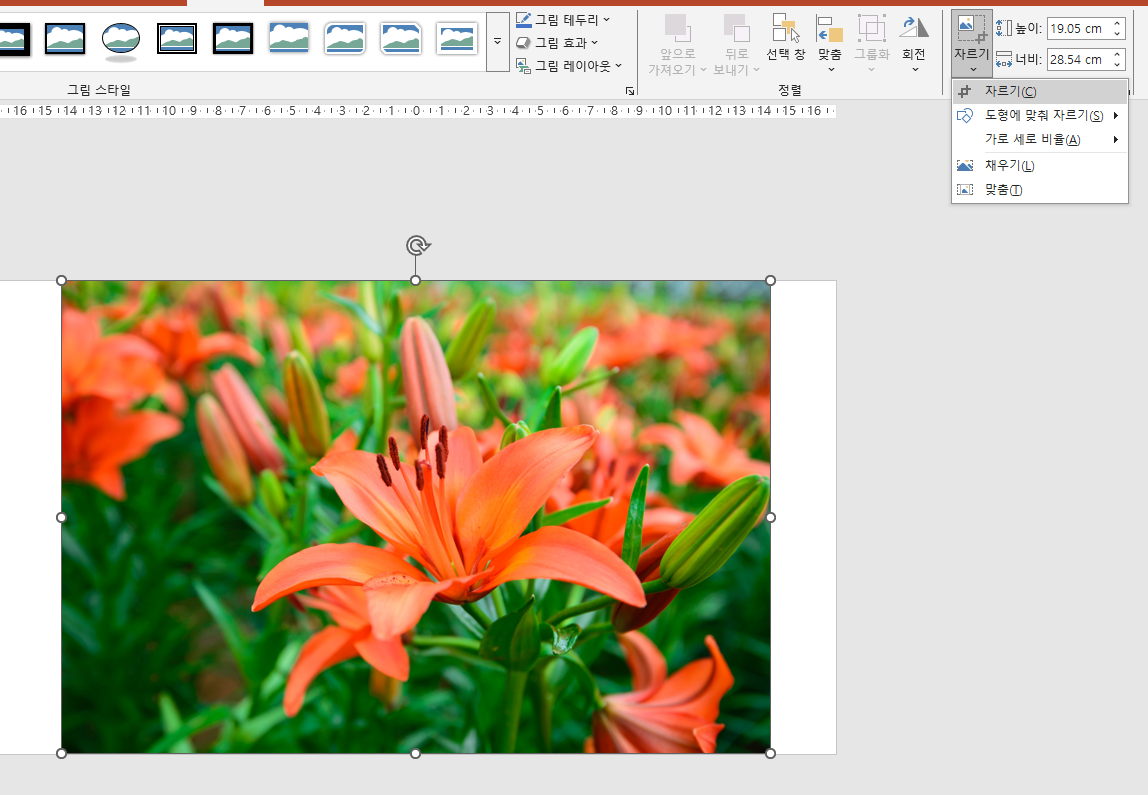Apply the double black frame picture style
The width and height of the screenshot is (1148, 795).
tap(177, 39)
